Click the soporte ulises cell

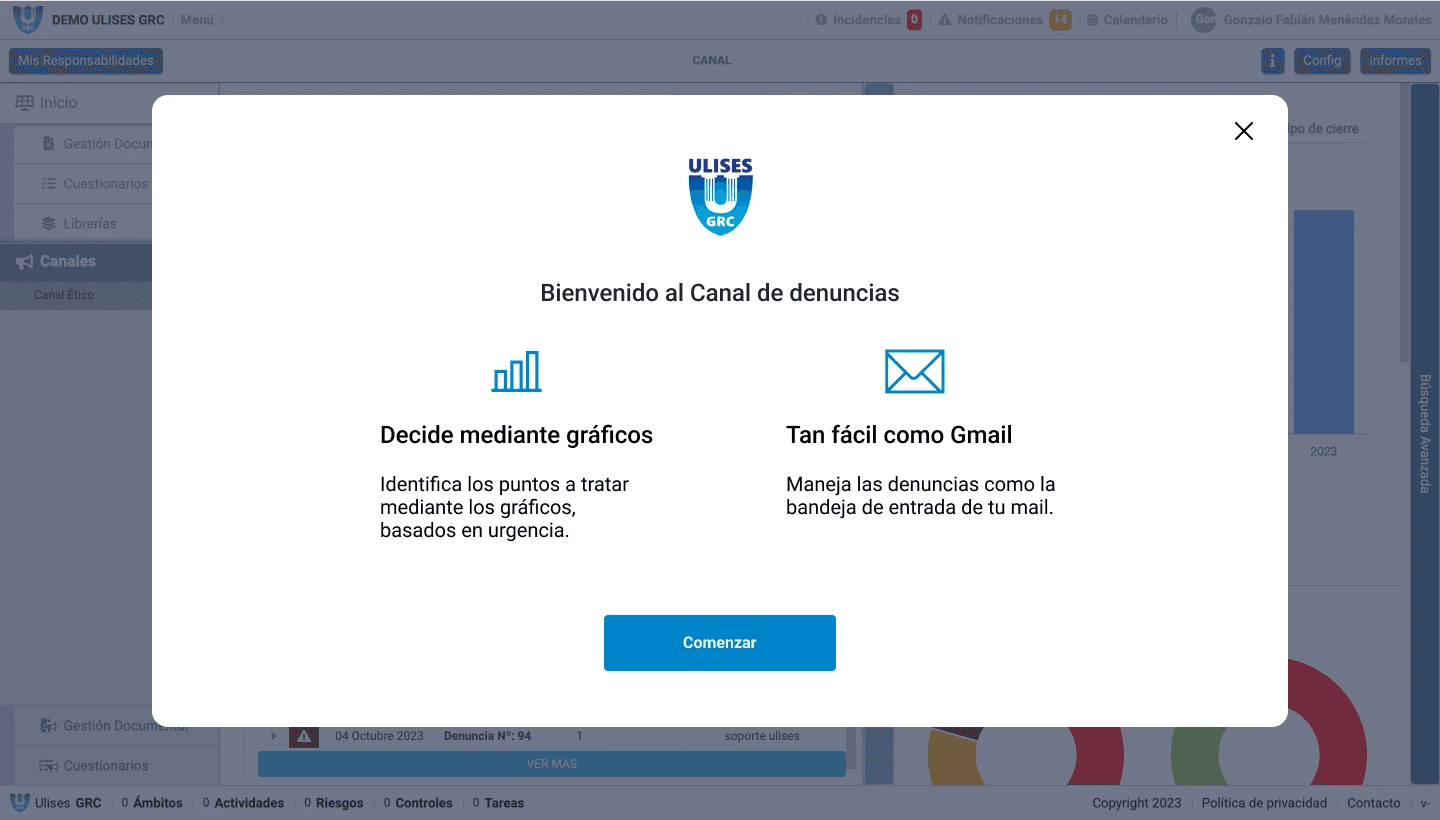(762, 736)
